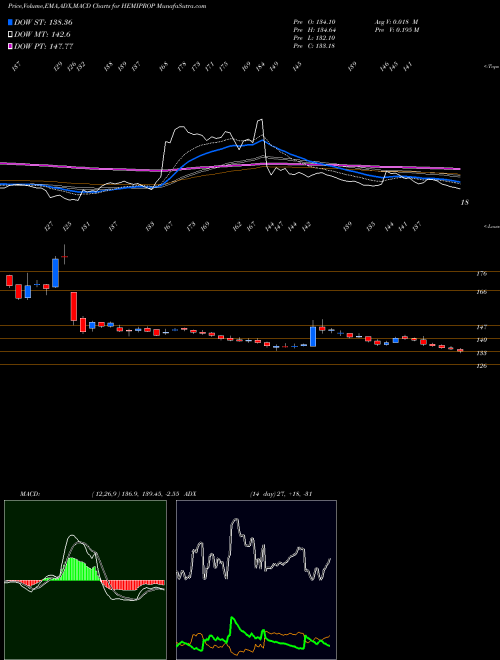Click the Pre C close price value
Viewport: 500px width, 660px height.
324,46
